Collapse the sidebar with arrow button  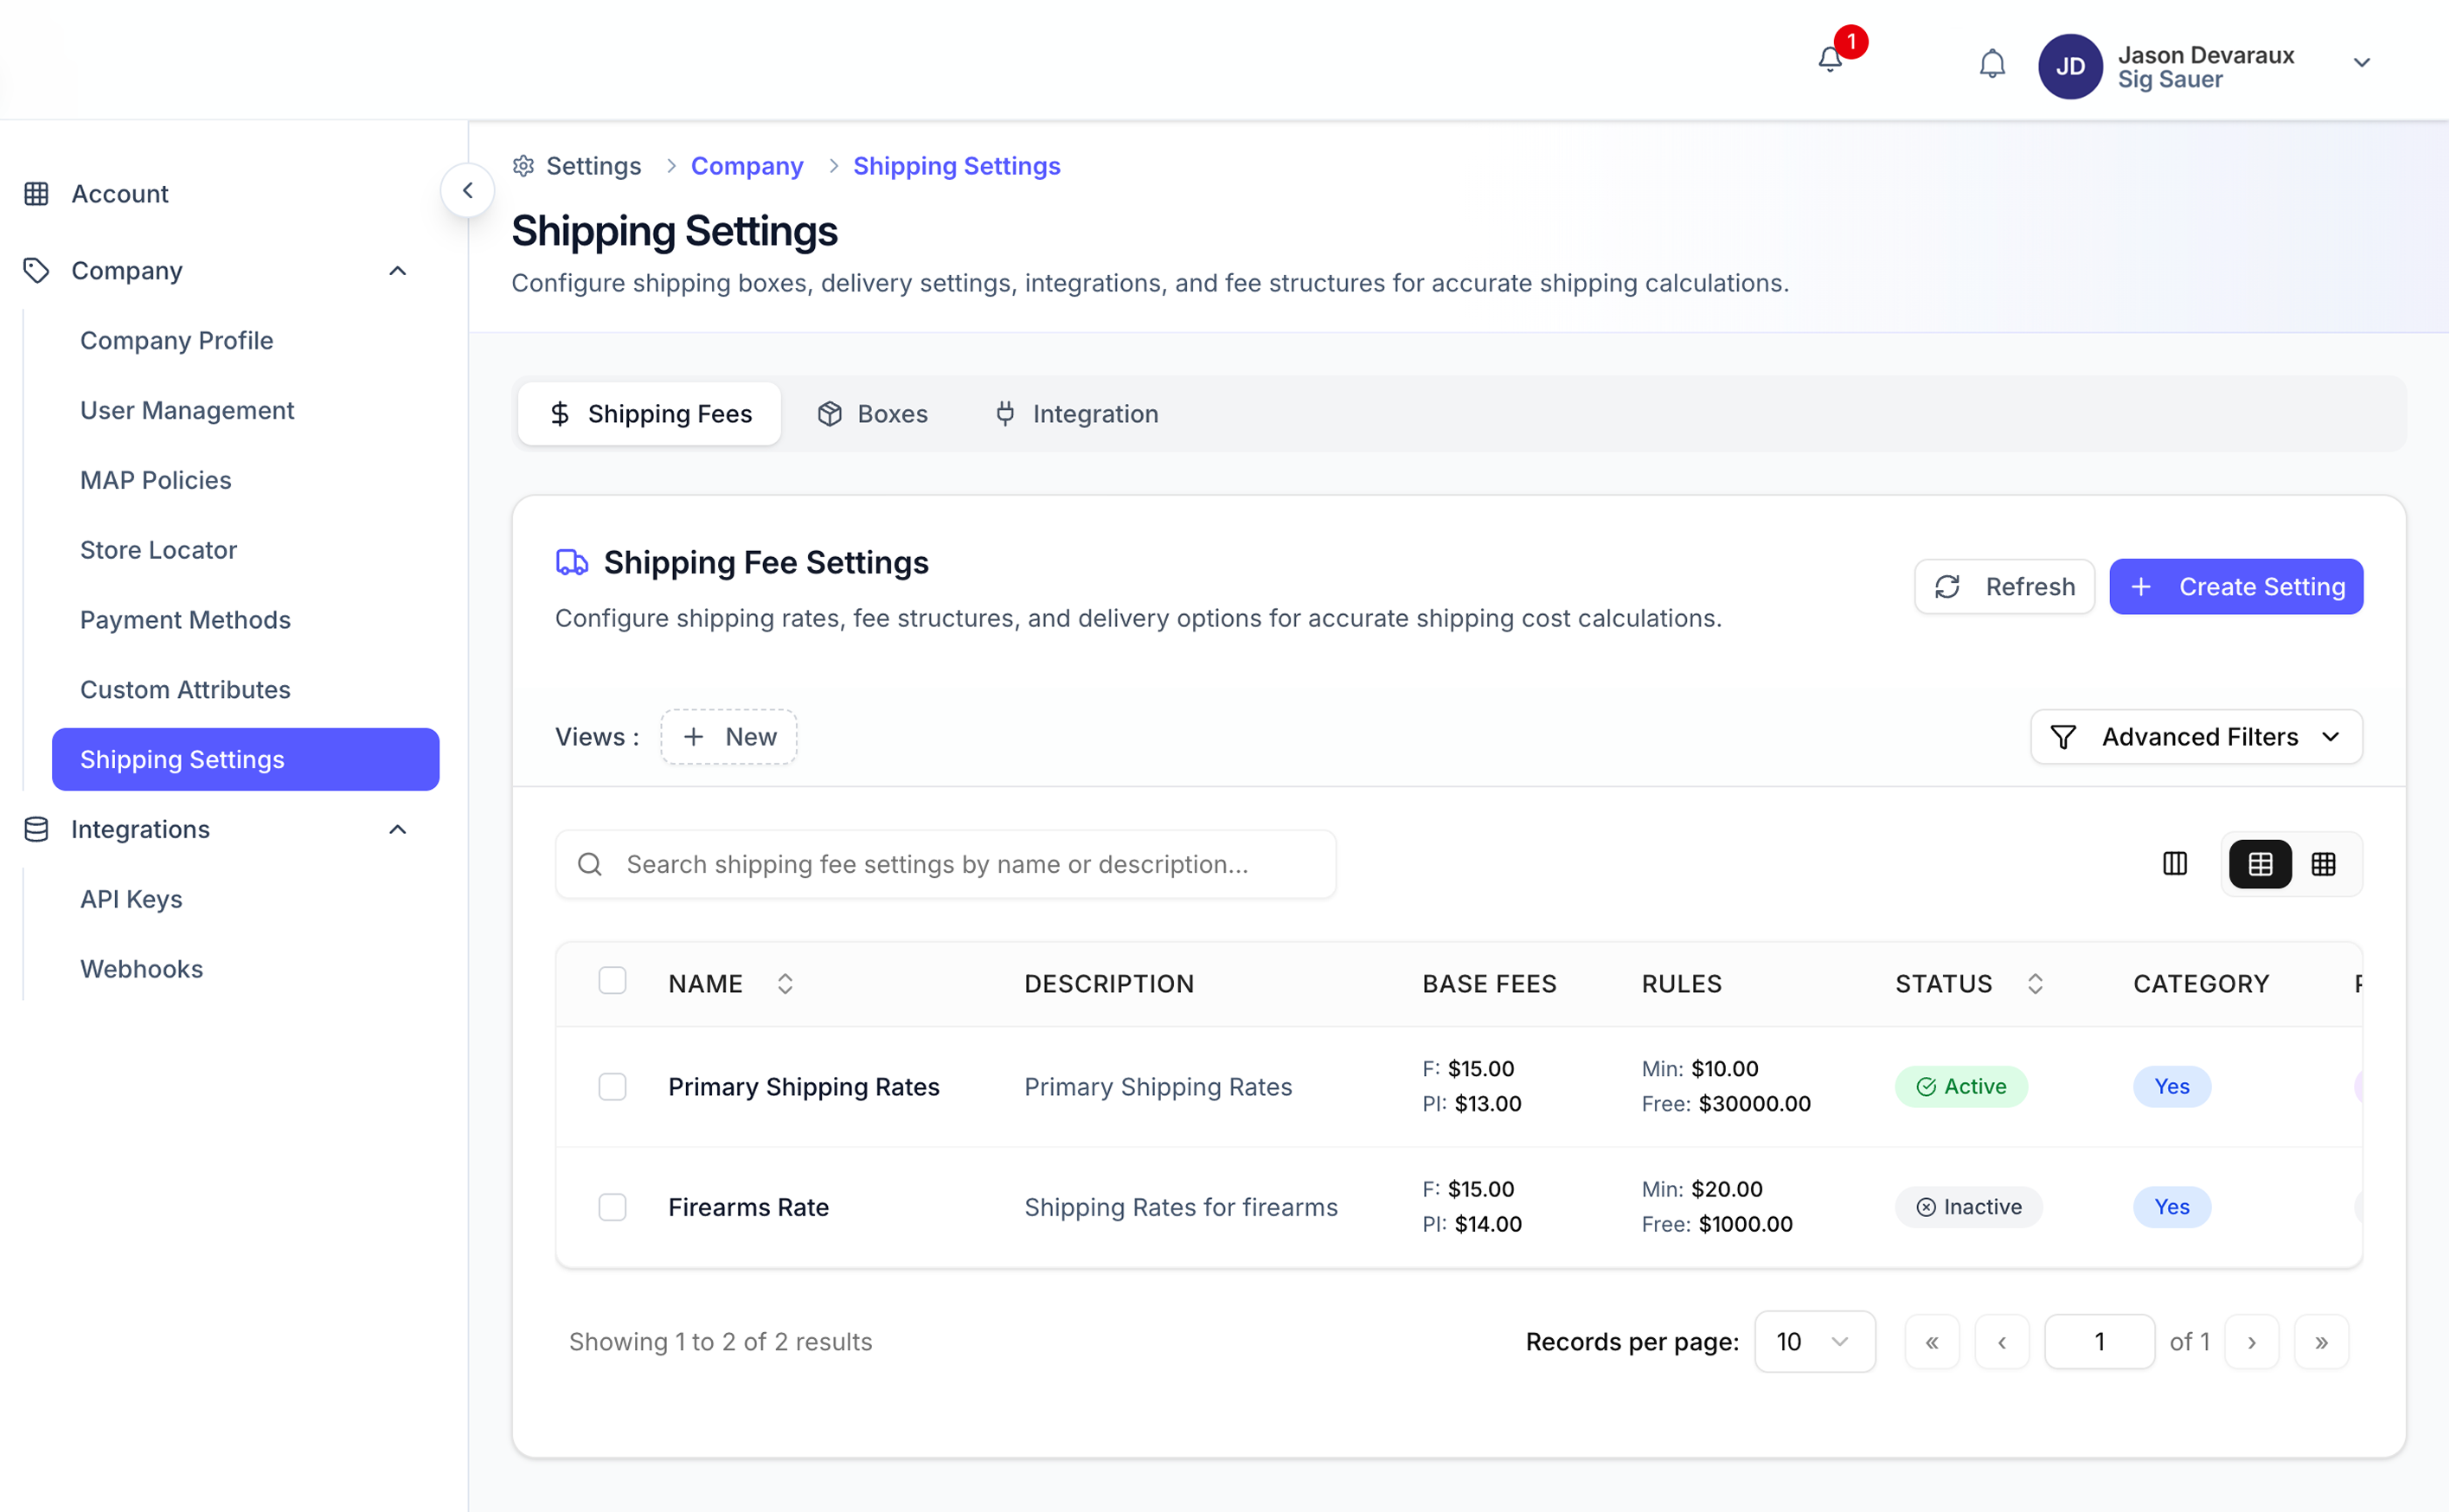tap(467, 190)
